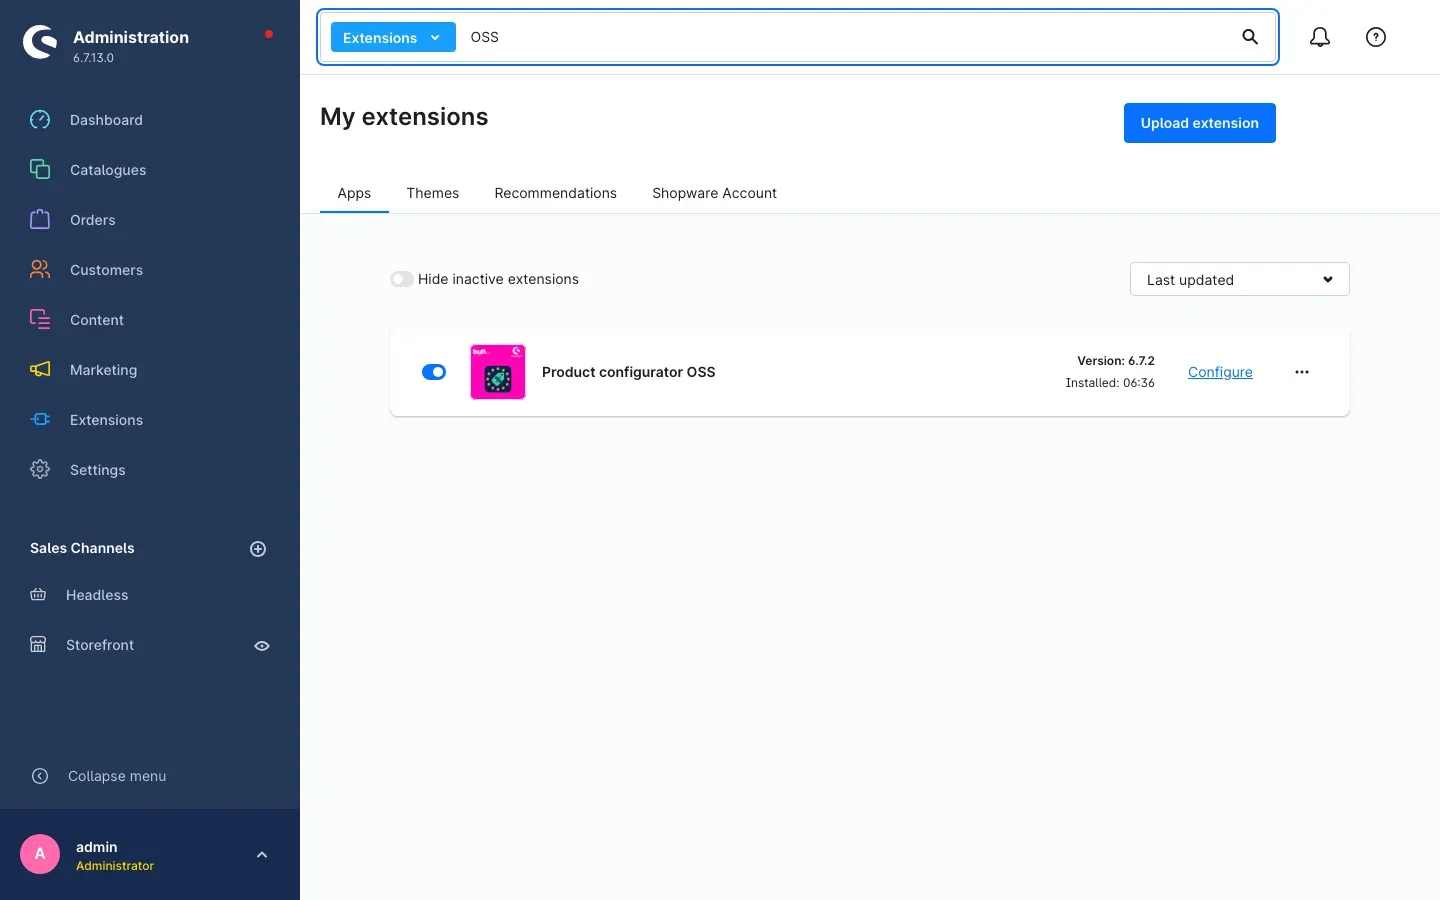Click the Version: 6.7.2 text
Viewport: 1440px width, 900px height.
click(x=1116, y=361)
